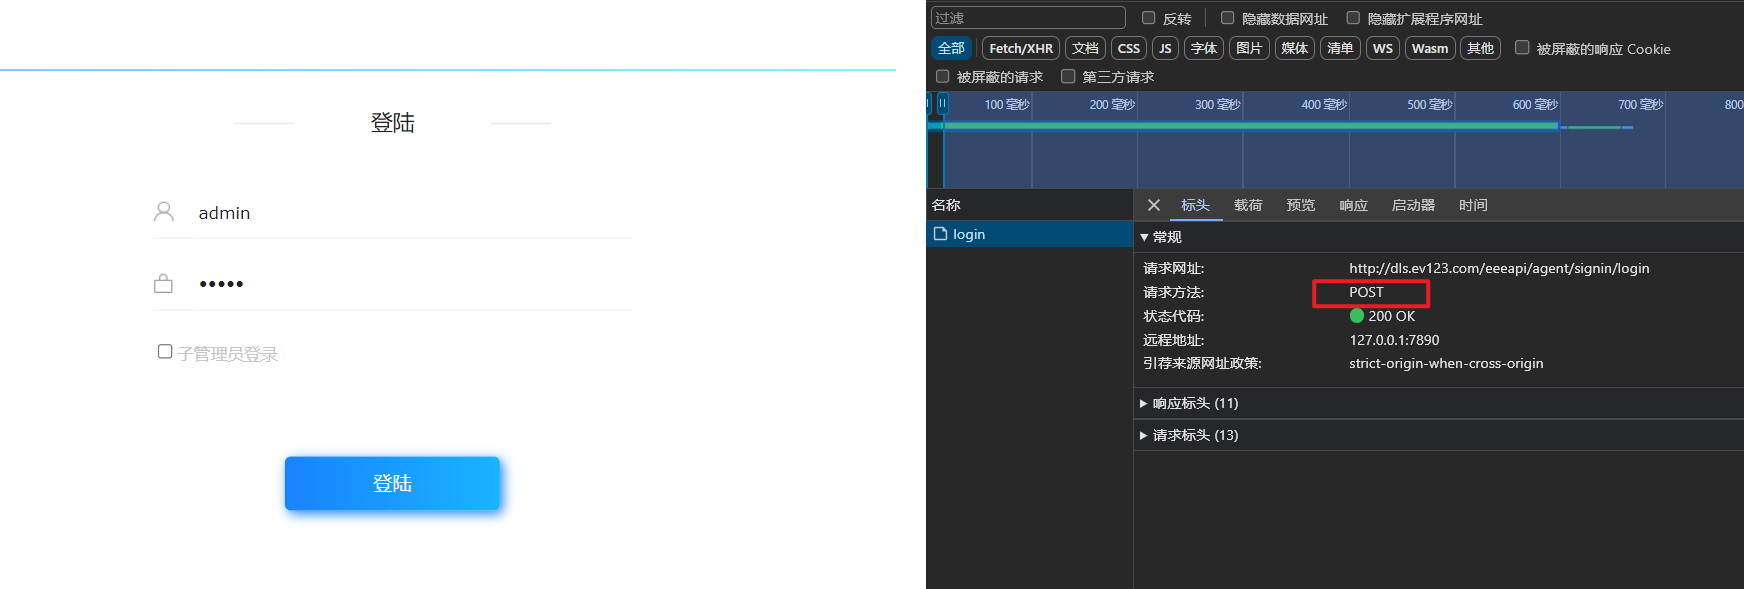Enable the 被屏蔽的请求 checkbox

(x=942, y=76)
